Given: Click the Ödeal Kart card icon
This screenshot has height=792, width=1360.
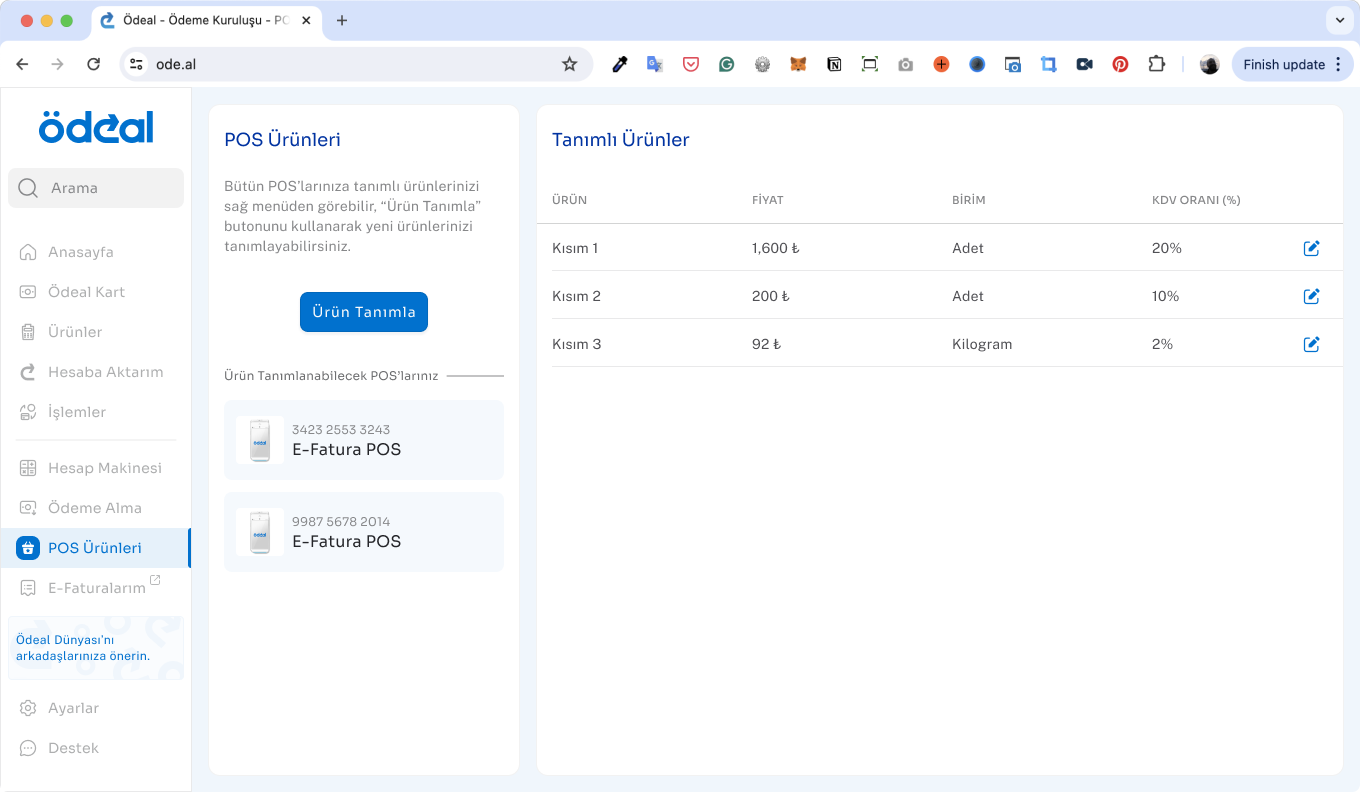Looking at the screenshot, I should (28, 292).
